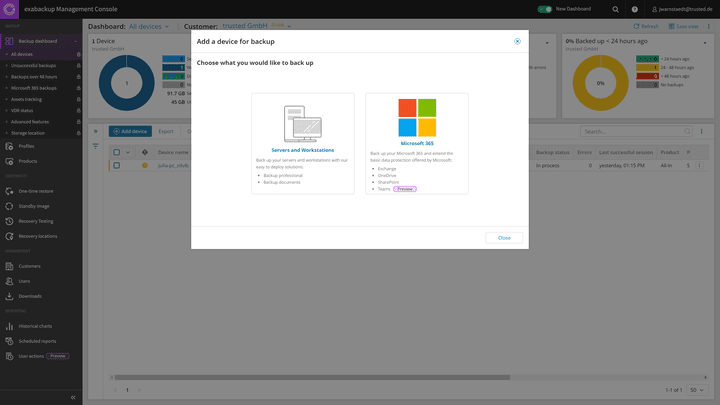Tick checkbox for julia-pc row
Image resolution: width=720 pixels, height=405 pixels.
click(x=117, y=165)
